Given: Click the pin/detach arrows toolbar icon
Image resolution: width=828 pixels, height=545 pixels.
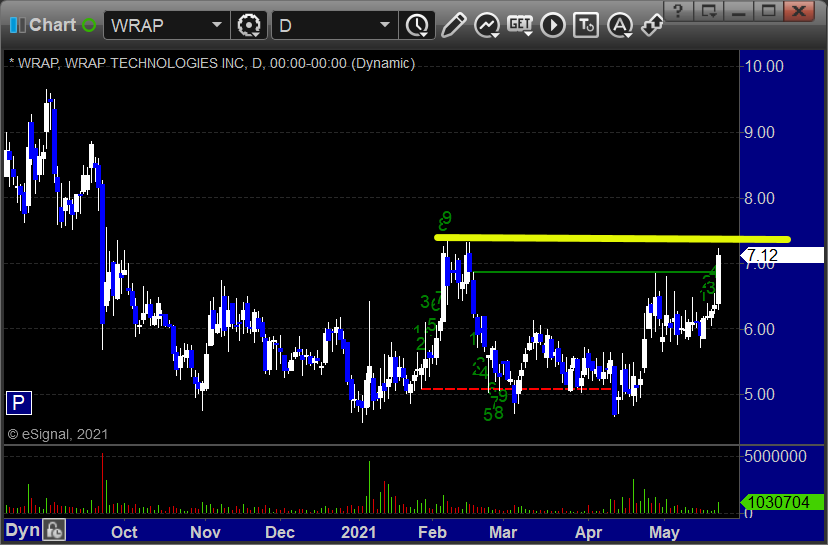Looking at the screenshot, I should coord(652,25).
